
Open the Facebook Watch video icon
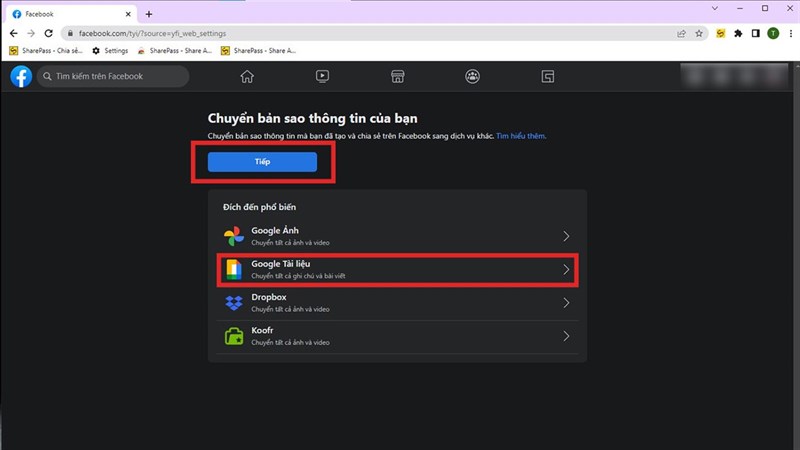(x=322, y=77)
